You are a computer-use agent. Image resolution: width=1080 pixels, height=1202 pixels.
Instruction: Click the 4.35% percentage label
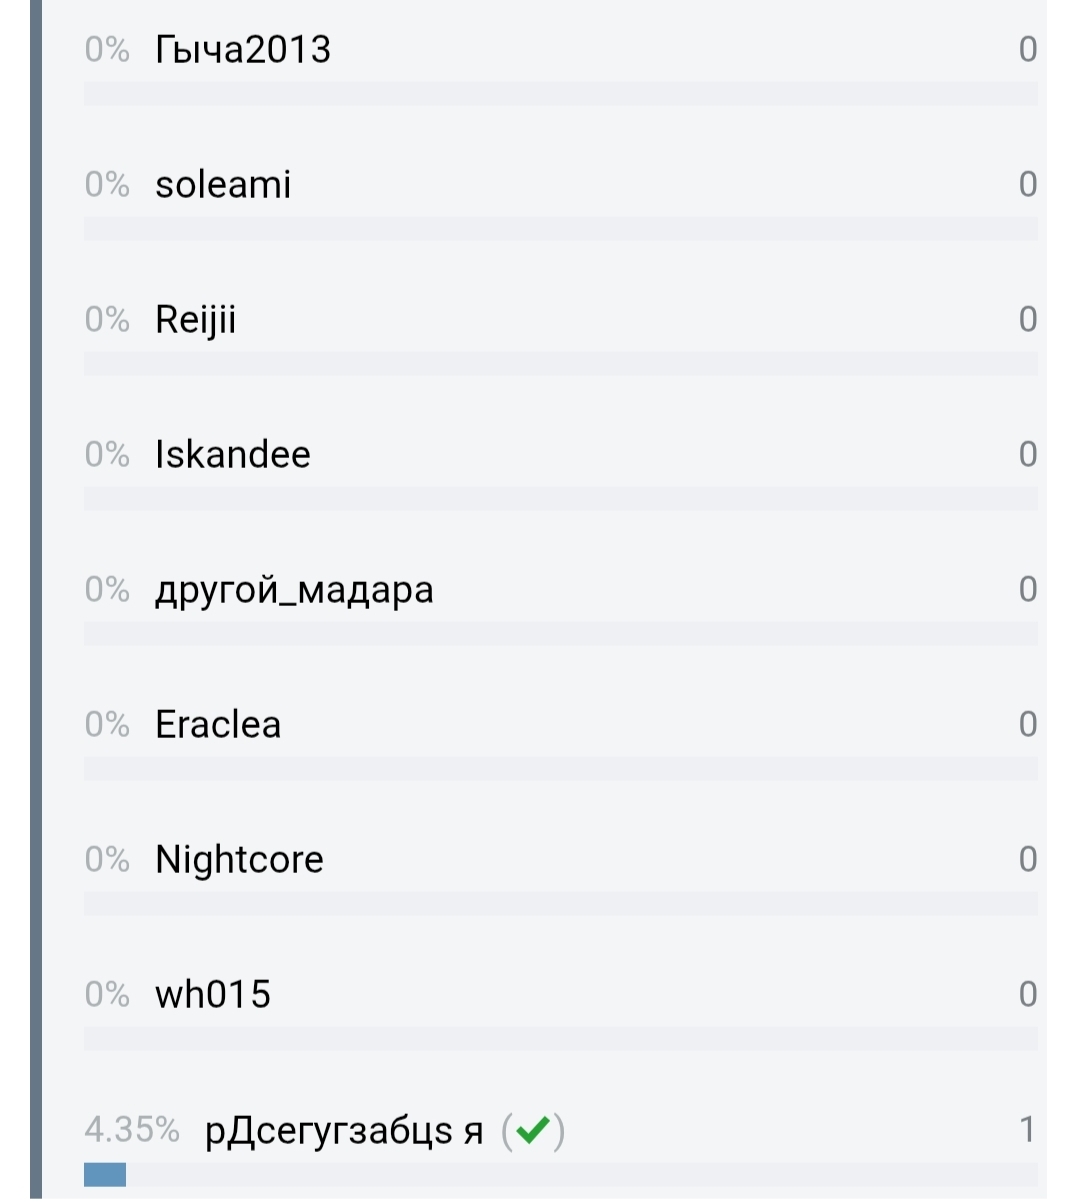tap(132, 1130)
